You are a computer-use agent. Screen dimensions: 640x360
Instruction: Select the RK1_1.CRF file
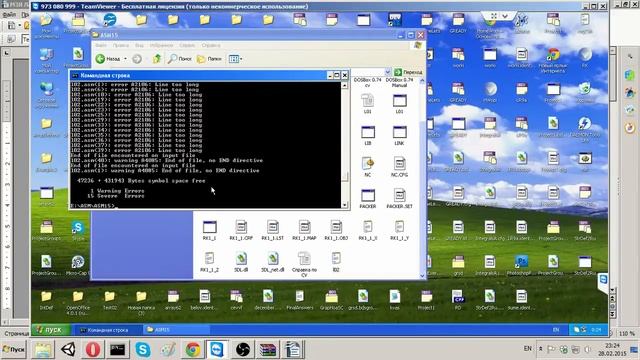pos(241,230)
